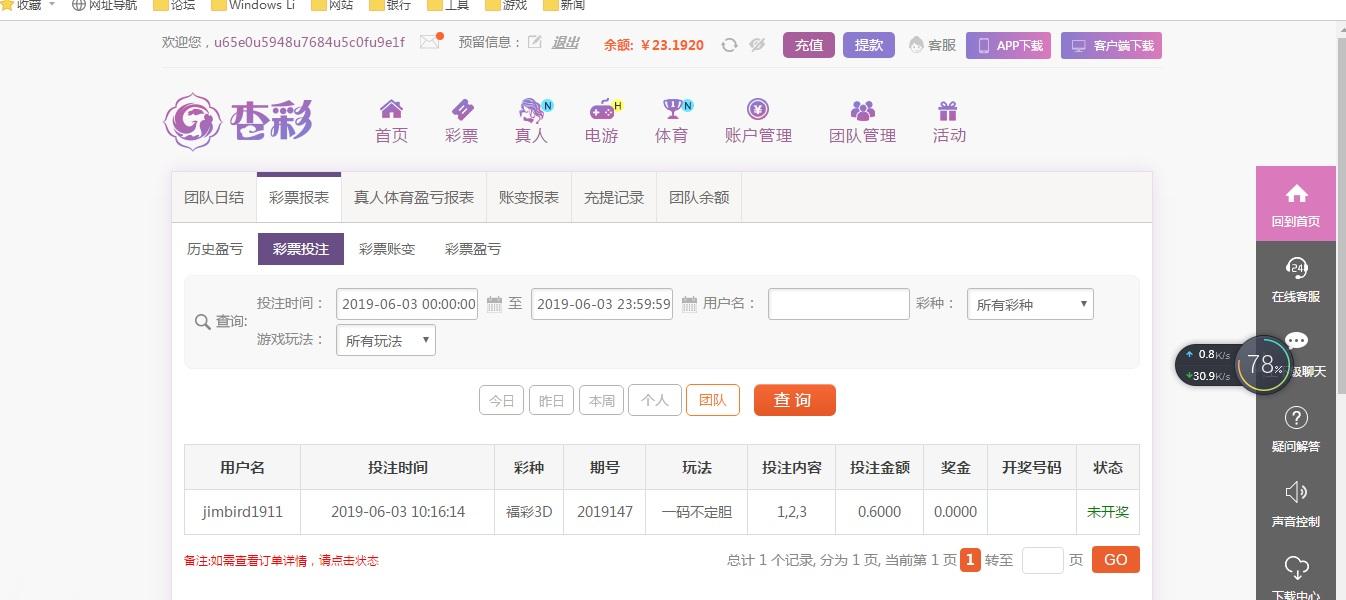Open the 团队余额 tab
Screen dimensions: 1346x600
[699, 197]
